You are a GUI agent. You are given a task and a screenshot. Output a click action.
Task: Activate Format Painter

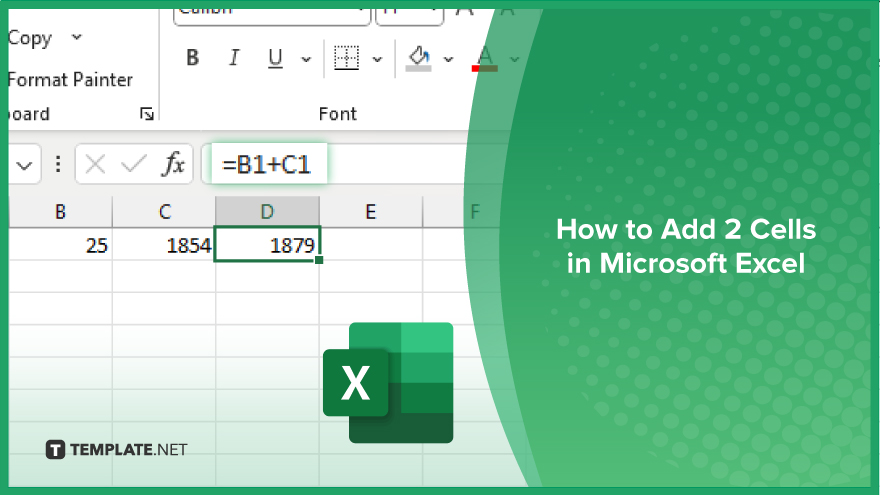[x=70, y=80]
